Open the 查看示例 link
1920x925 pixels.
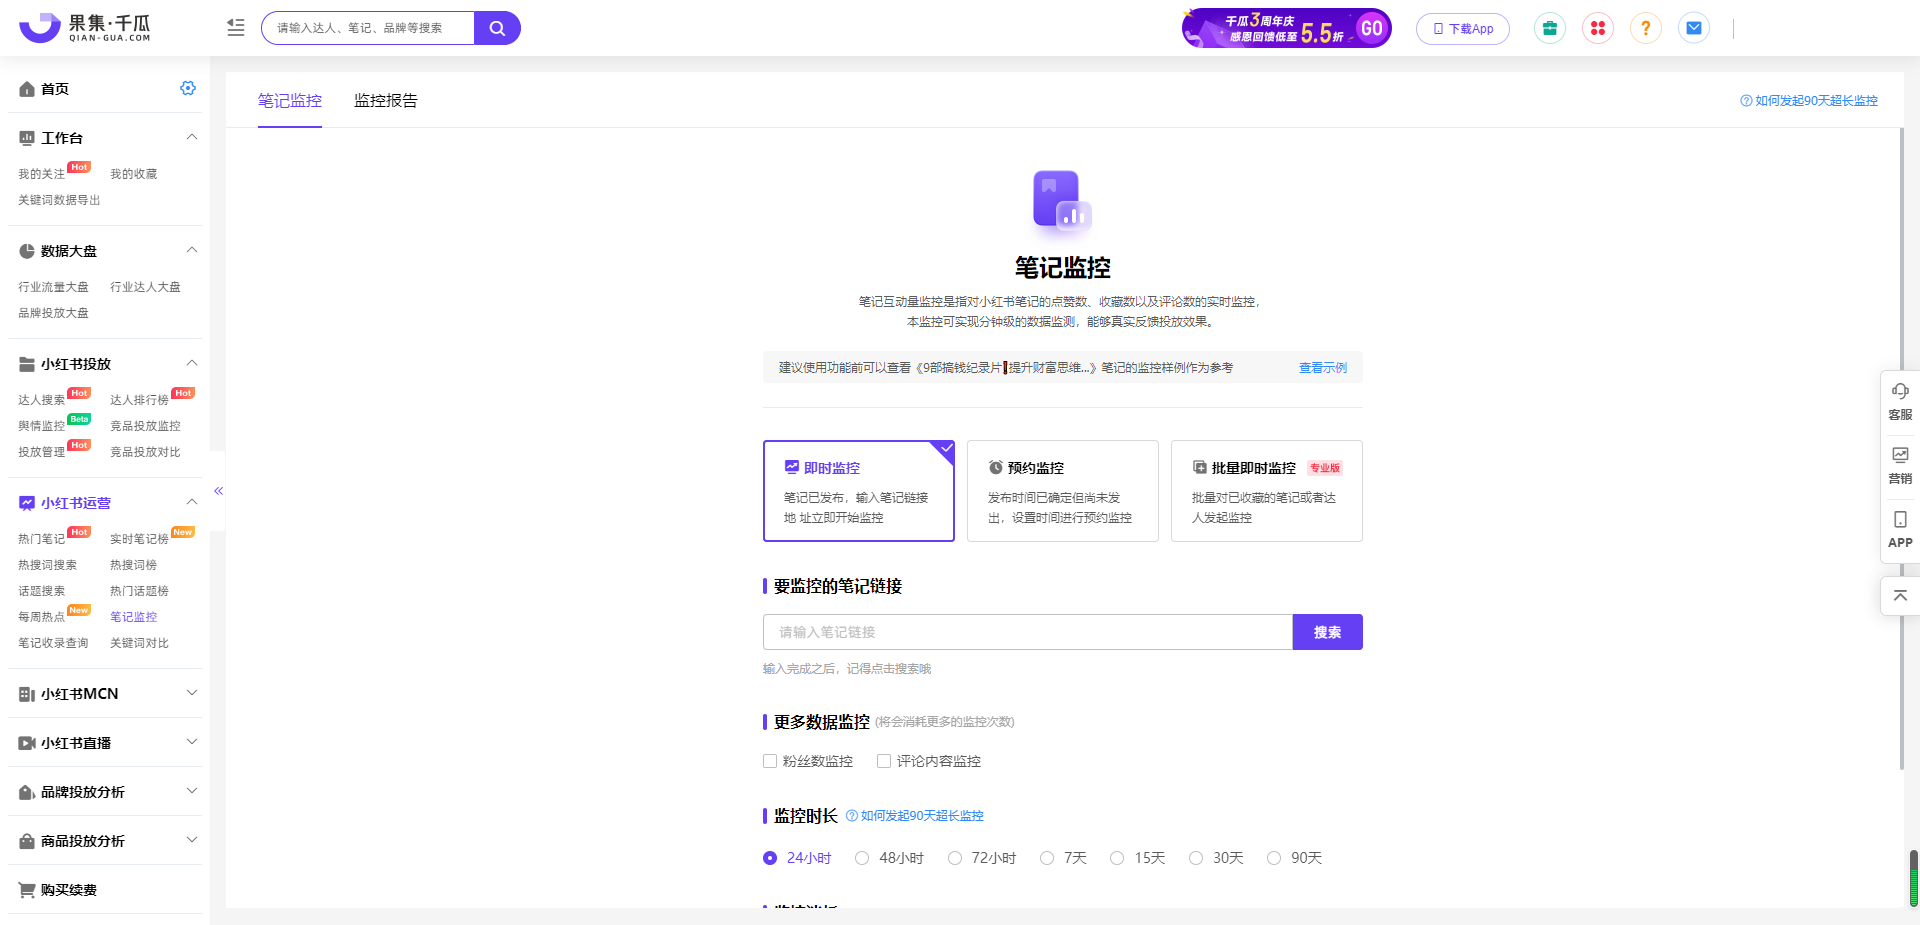[x=1322, y=368]
